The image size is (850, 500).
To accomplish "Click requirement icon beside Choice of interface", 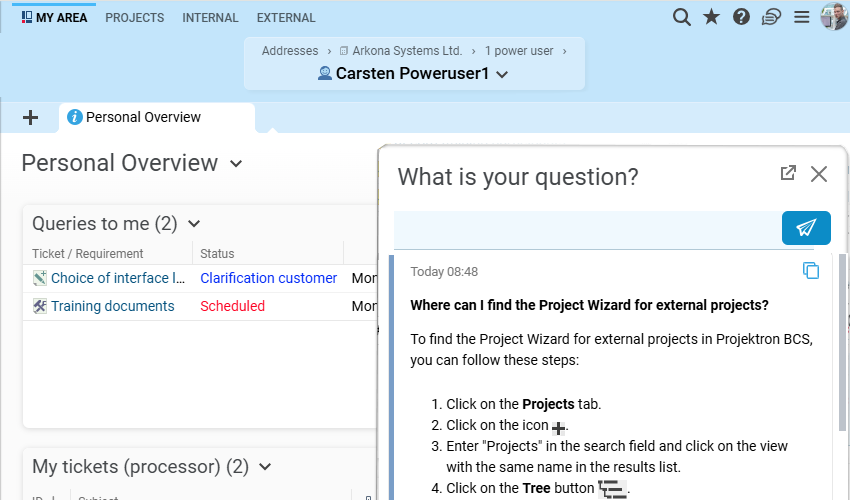I will [x=40, y=278].
